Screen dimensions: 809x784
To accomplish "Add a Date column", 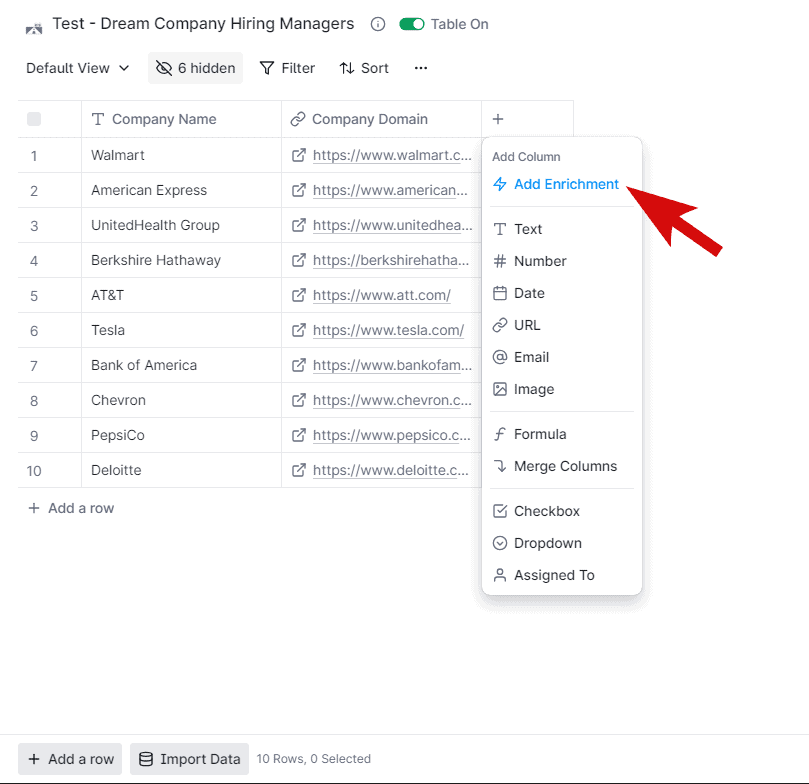I will [561, 293].
